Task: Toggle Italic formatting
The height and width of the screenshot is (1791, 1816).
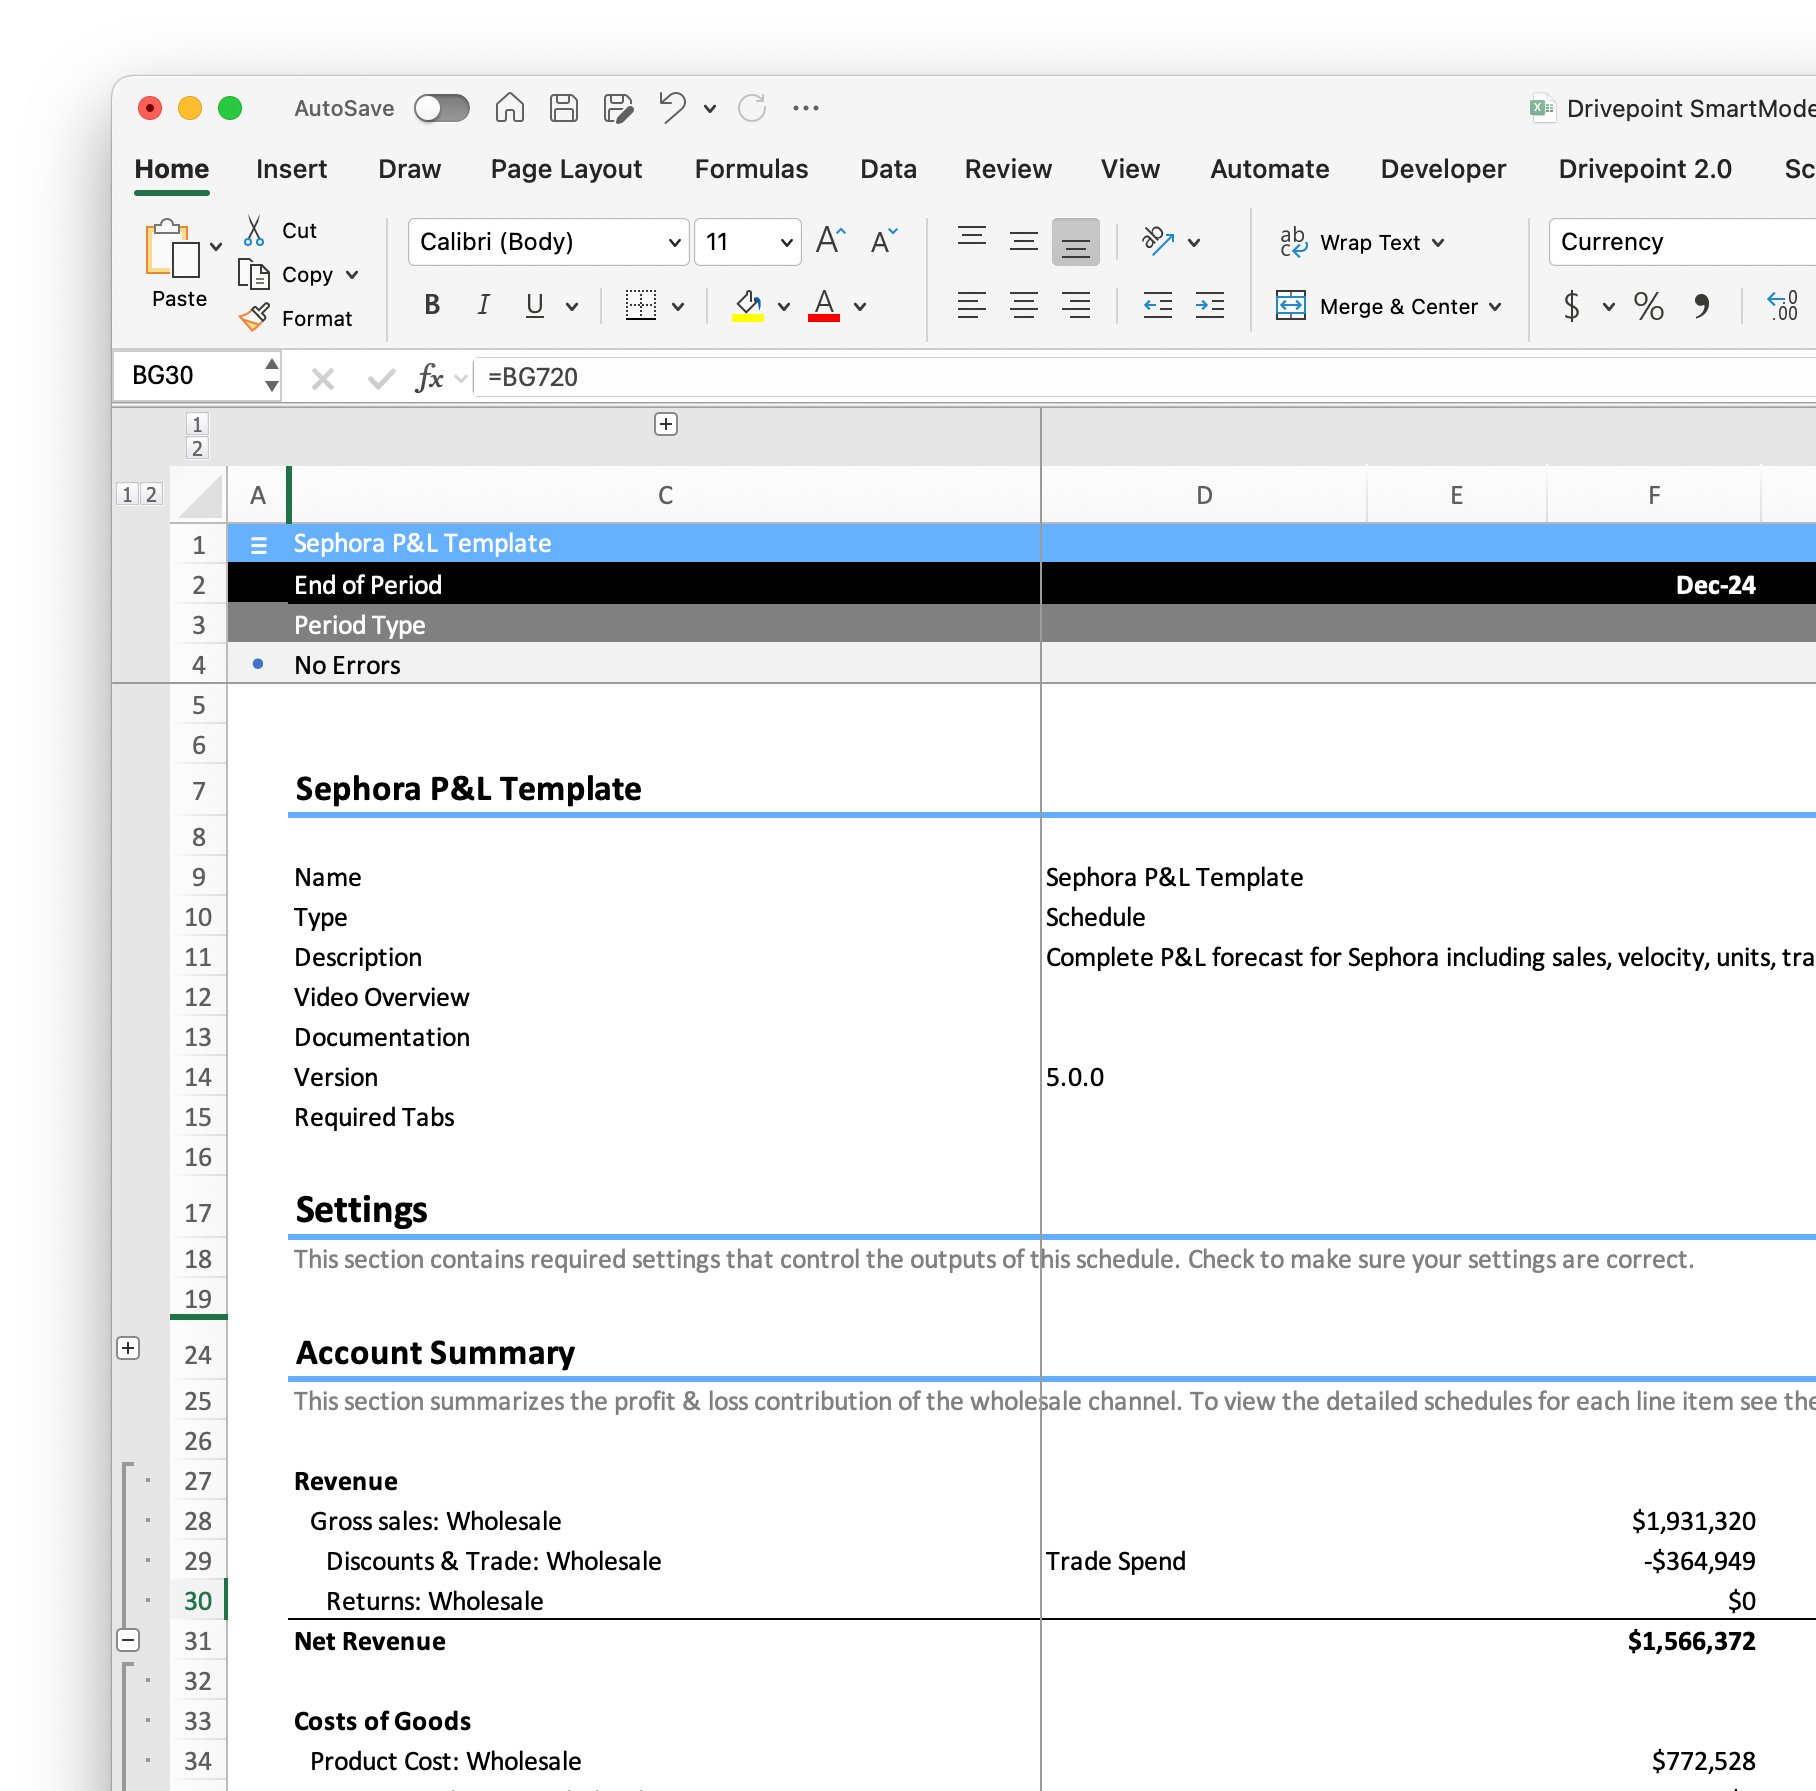Action: (x=484, y=305)
